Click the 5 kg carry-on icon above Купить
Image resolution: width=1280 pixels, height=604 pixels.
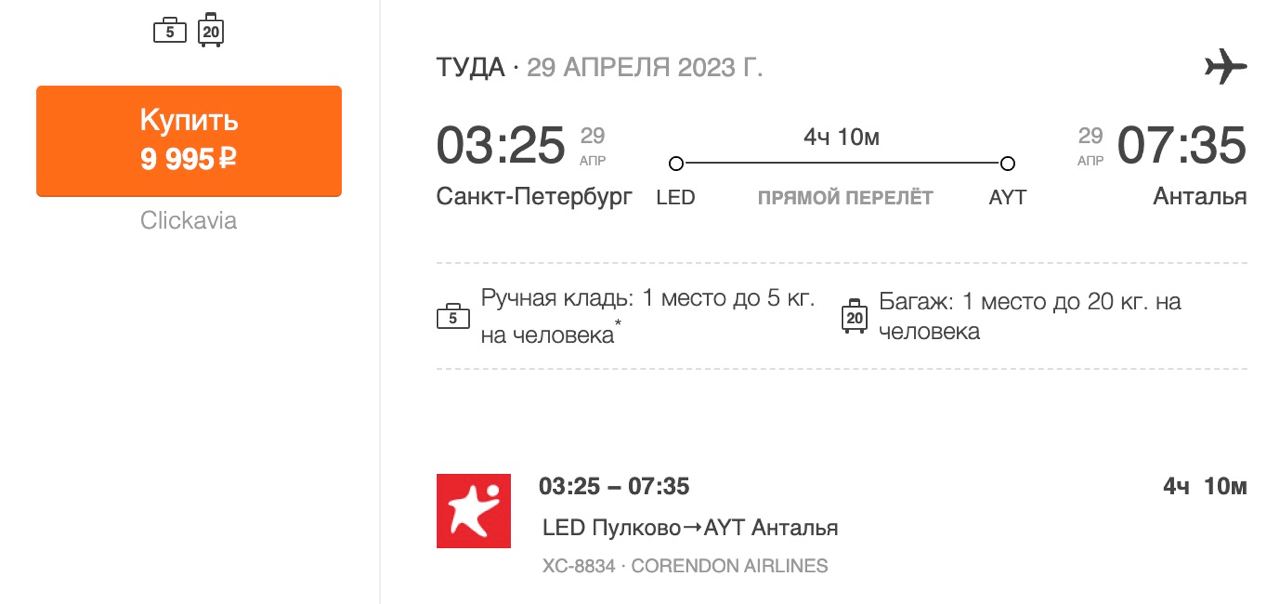coord(170,31)
